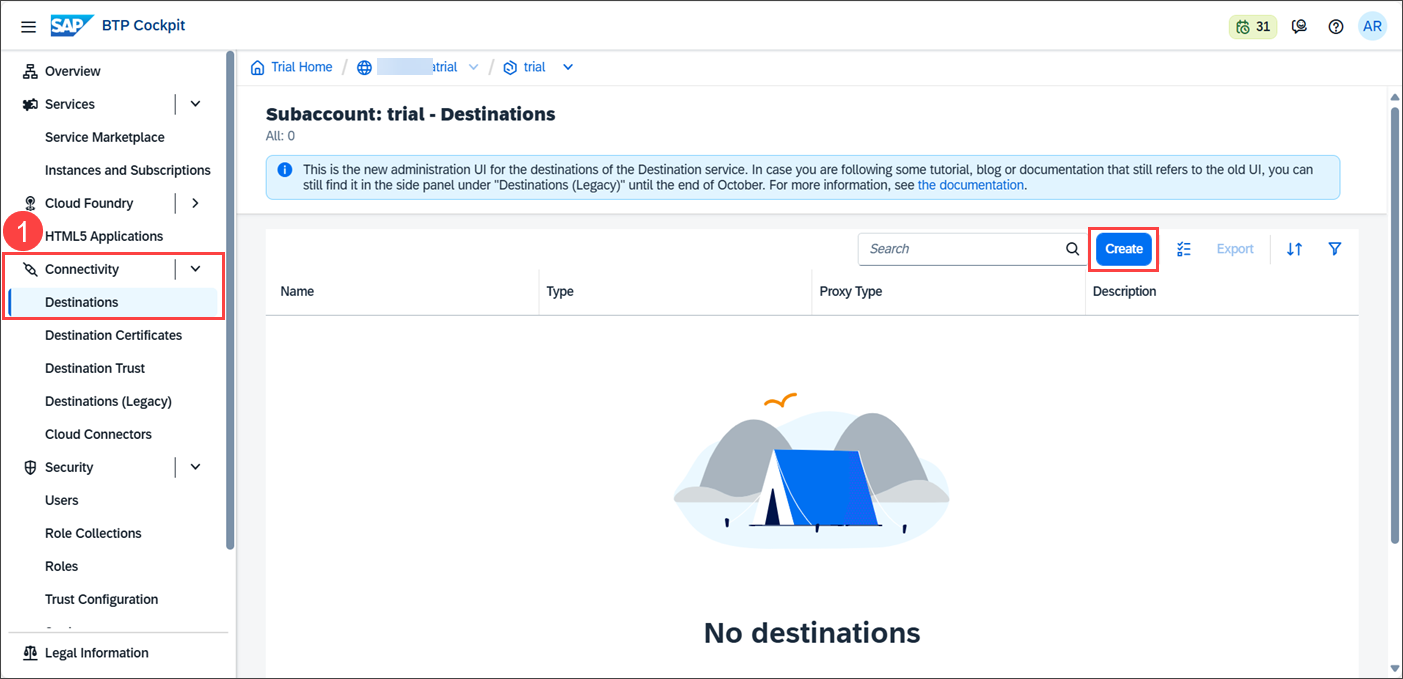Collapse the Connectivity section chevron
The width and height of the screenshot is (1403, 679).
pos(196,269)
